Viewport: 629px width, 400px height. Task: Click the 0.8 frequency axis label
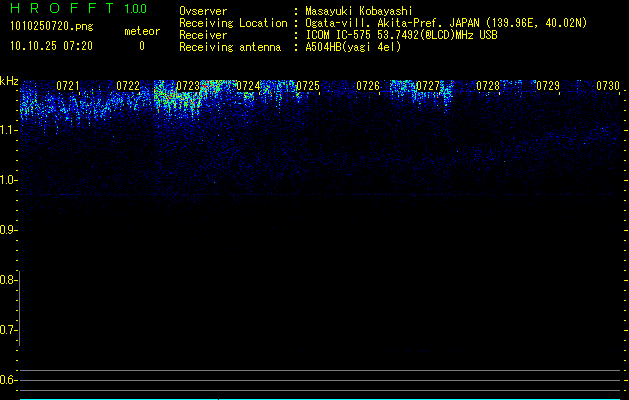pyautogui.click(x=8, y=280)
